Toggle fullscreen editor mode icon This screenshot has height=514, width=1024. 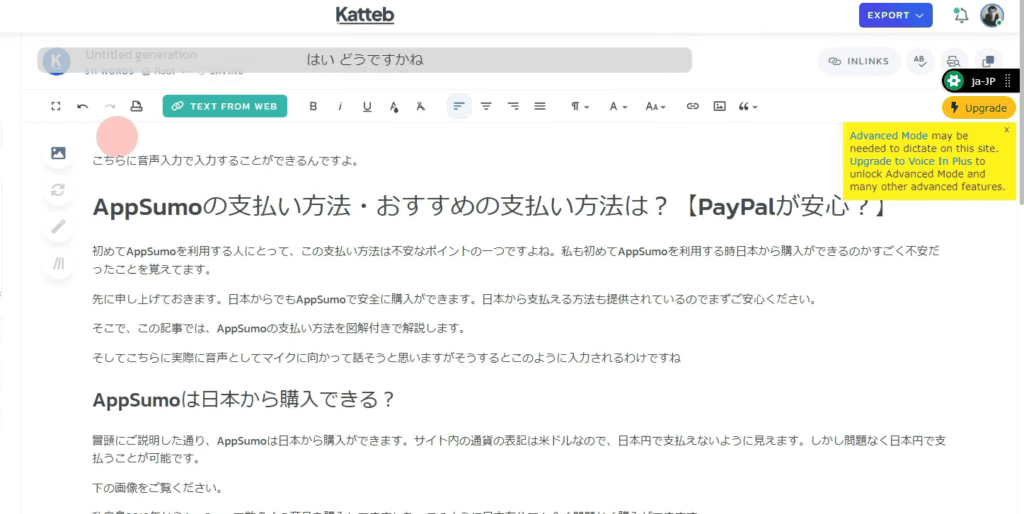56,106
